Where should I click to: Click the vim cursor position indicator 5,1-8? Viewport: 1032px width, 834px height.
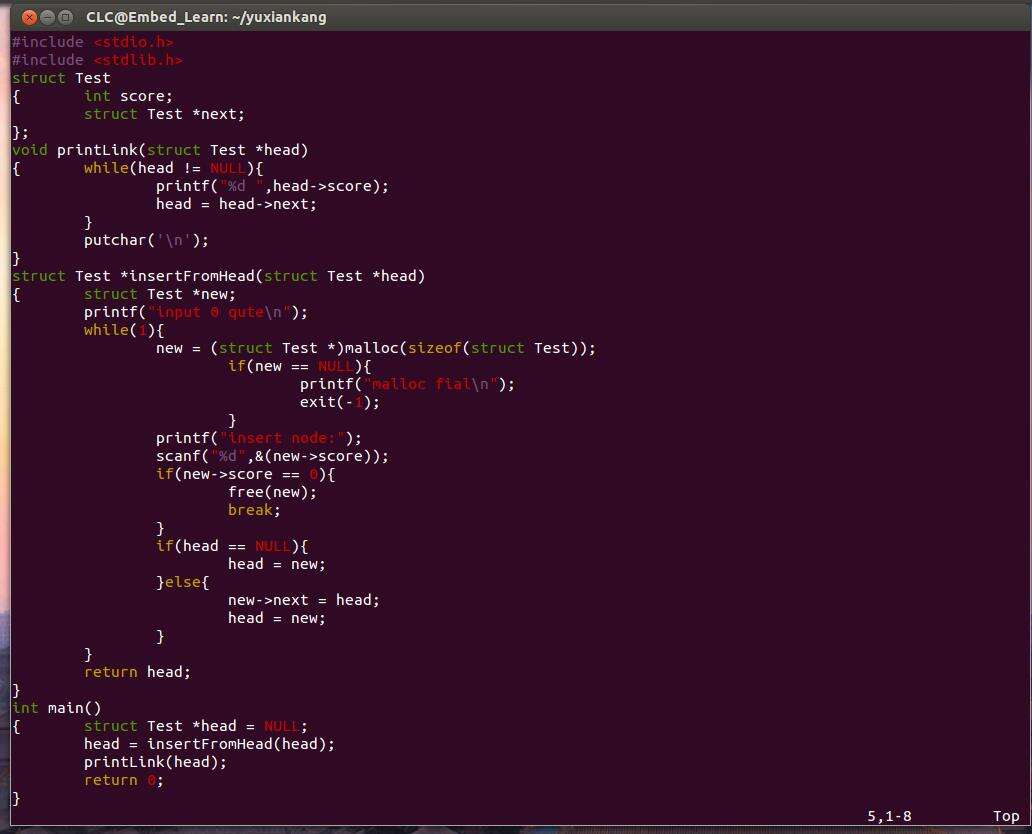[889, 816]
